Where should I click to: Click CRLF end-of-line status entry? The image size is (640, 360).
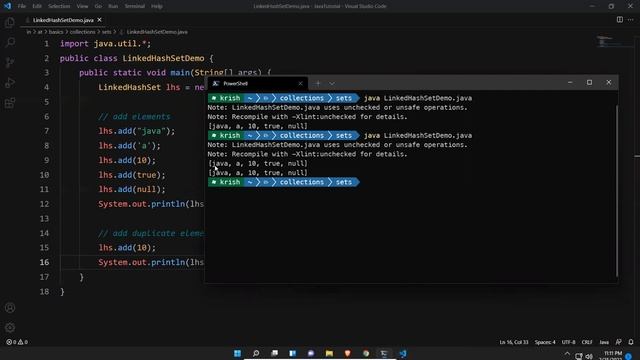[x=587, y=342]
